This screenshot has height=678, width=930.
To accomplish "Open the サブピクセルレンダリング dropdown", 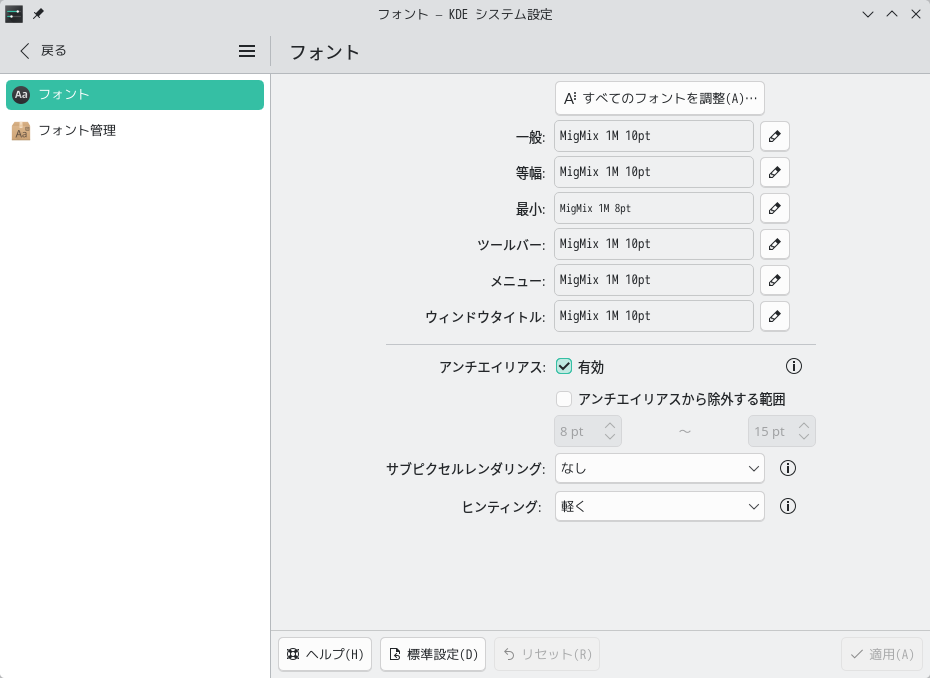I will tap(660, 469).
